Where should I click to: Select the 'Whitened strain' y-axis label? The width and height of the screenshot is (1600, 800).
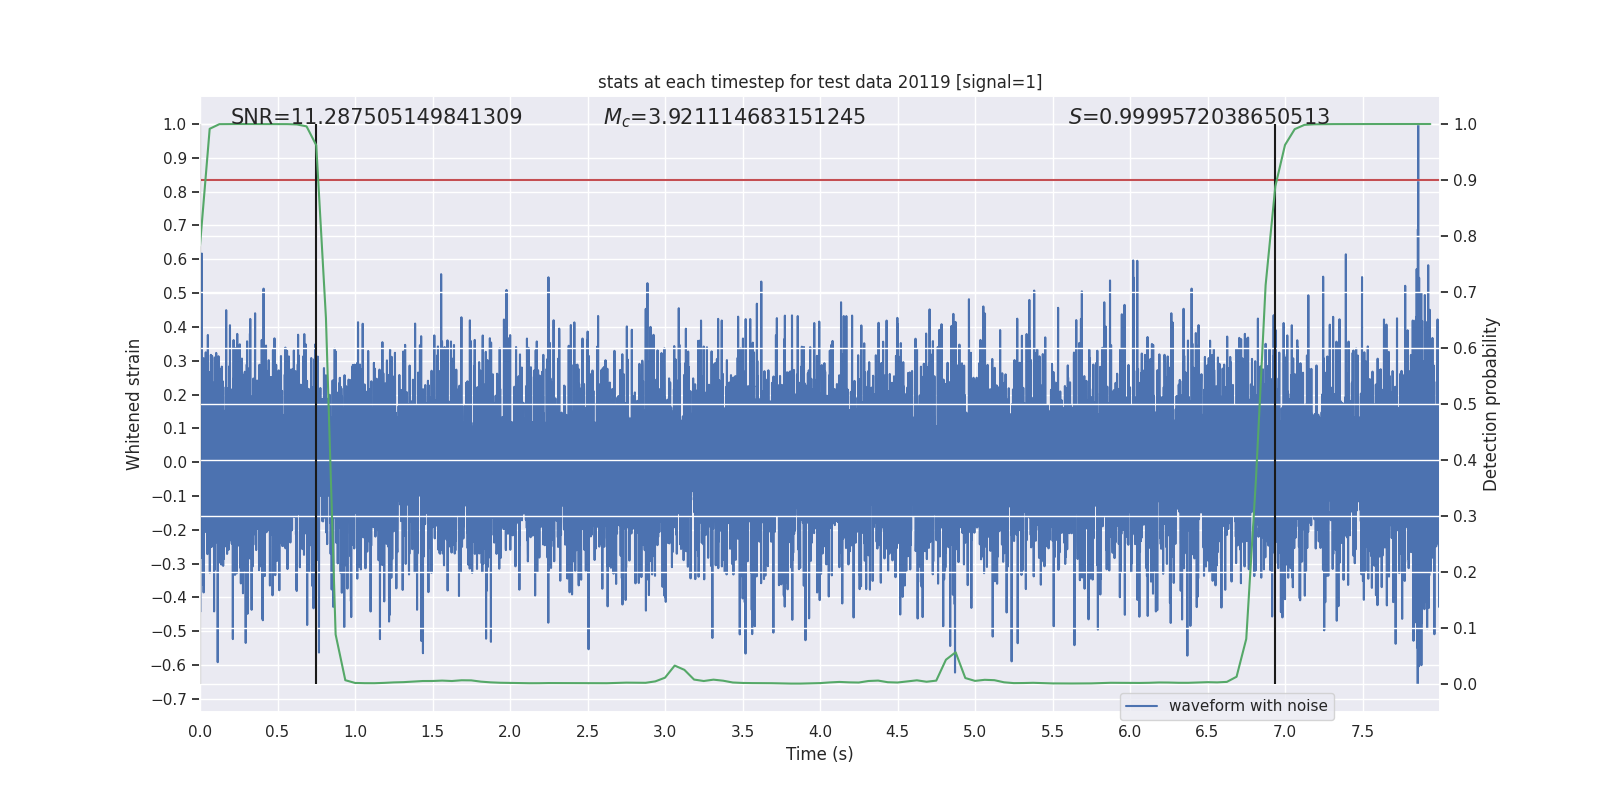[x=134, y=404]
